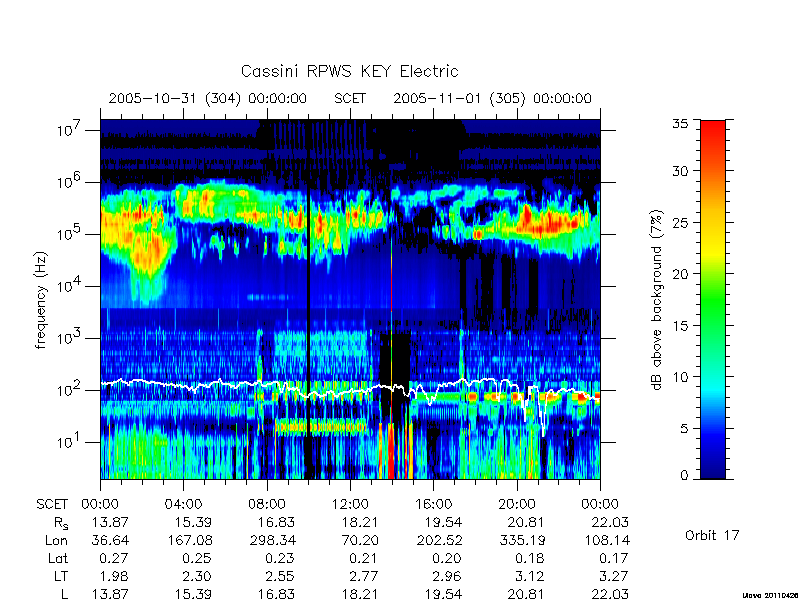Click the "13.87" value in the Rs row
The height and width of the screenshot is (600, 800).
click(110, 522)
